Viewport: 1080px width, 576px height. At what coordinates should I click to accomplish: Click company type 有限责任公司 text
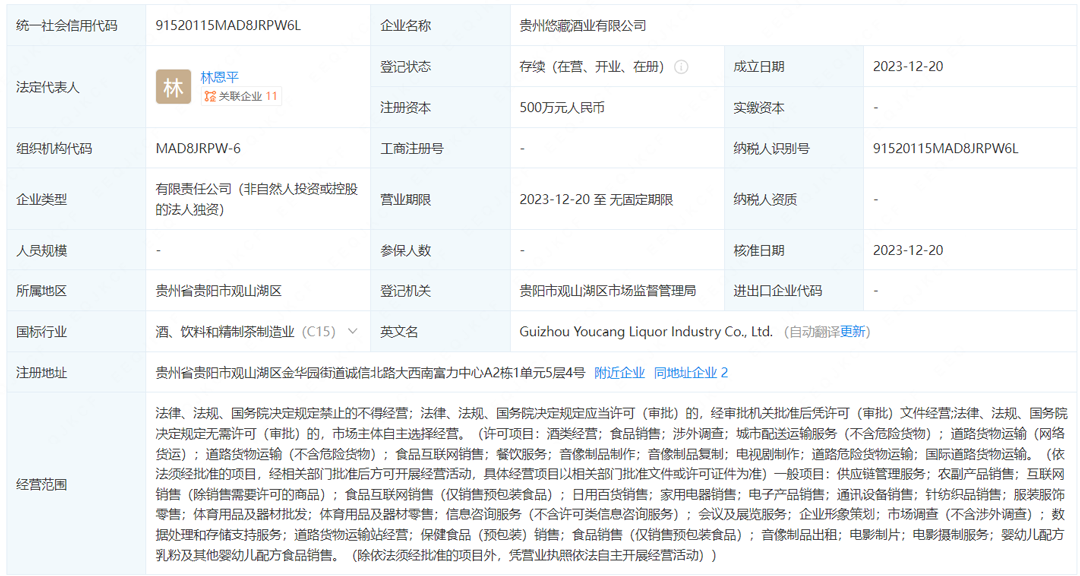point(256,199)
